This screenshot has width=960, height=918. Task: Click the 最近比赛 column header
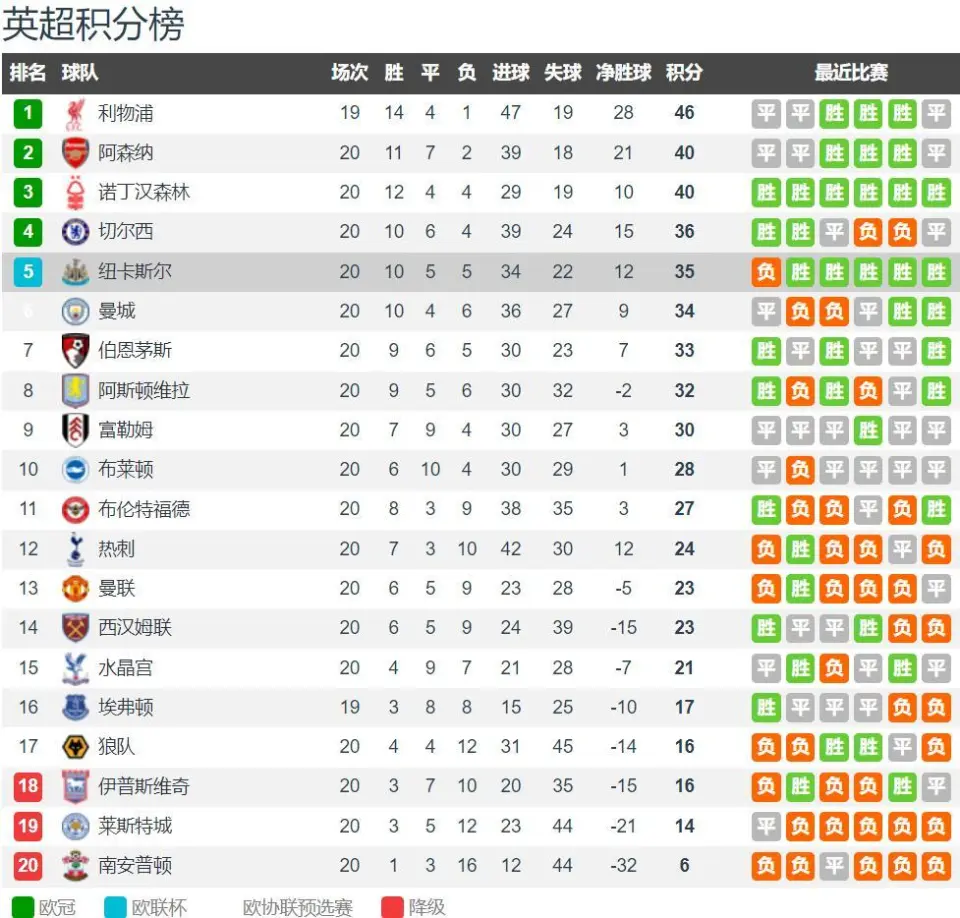click(850, 73)
